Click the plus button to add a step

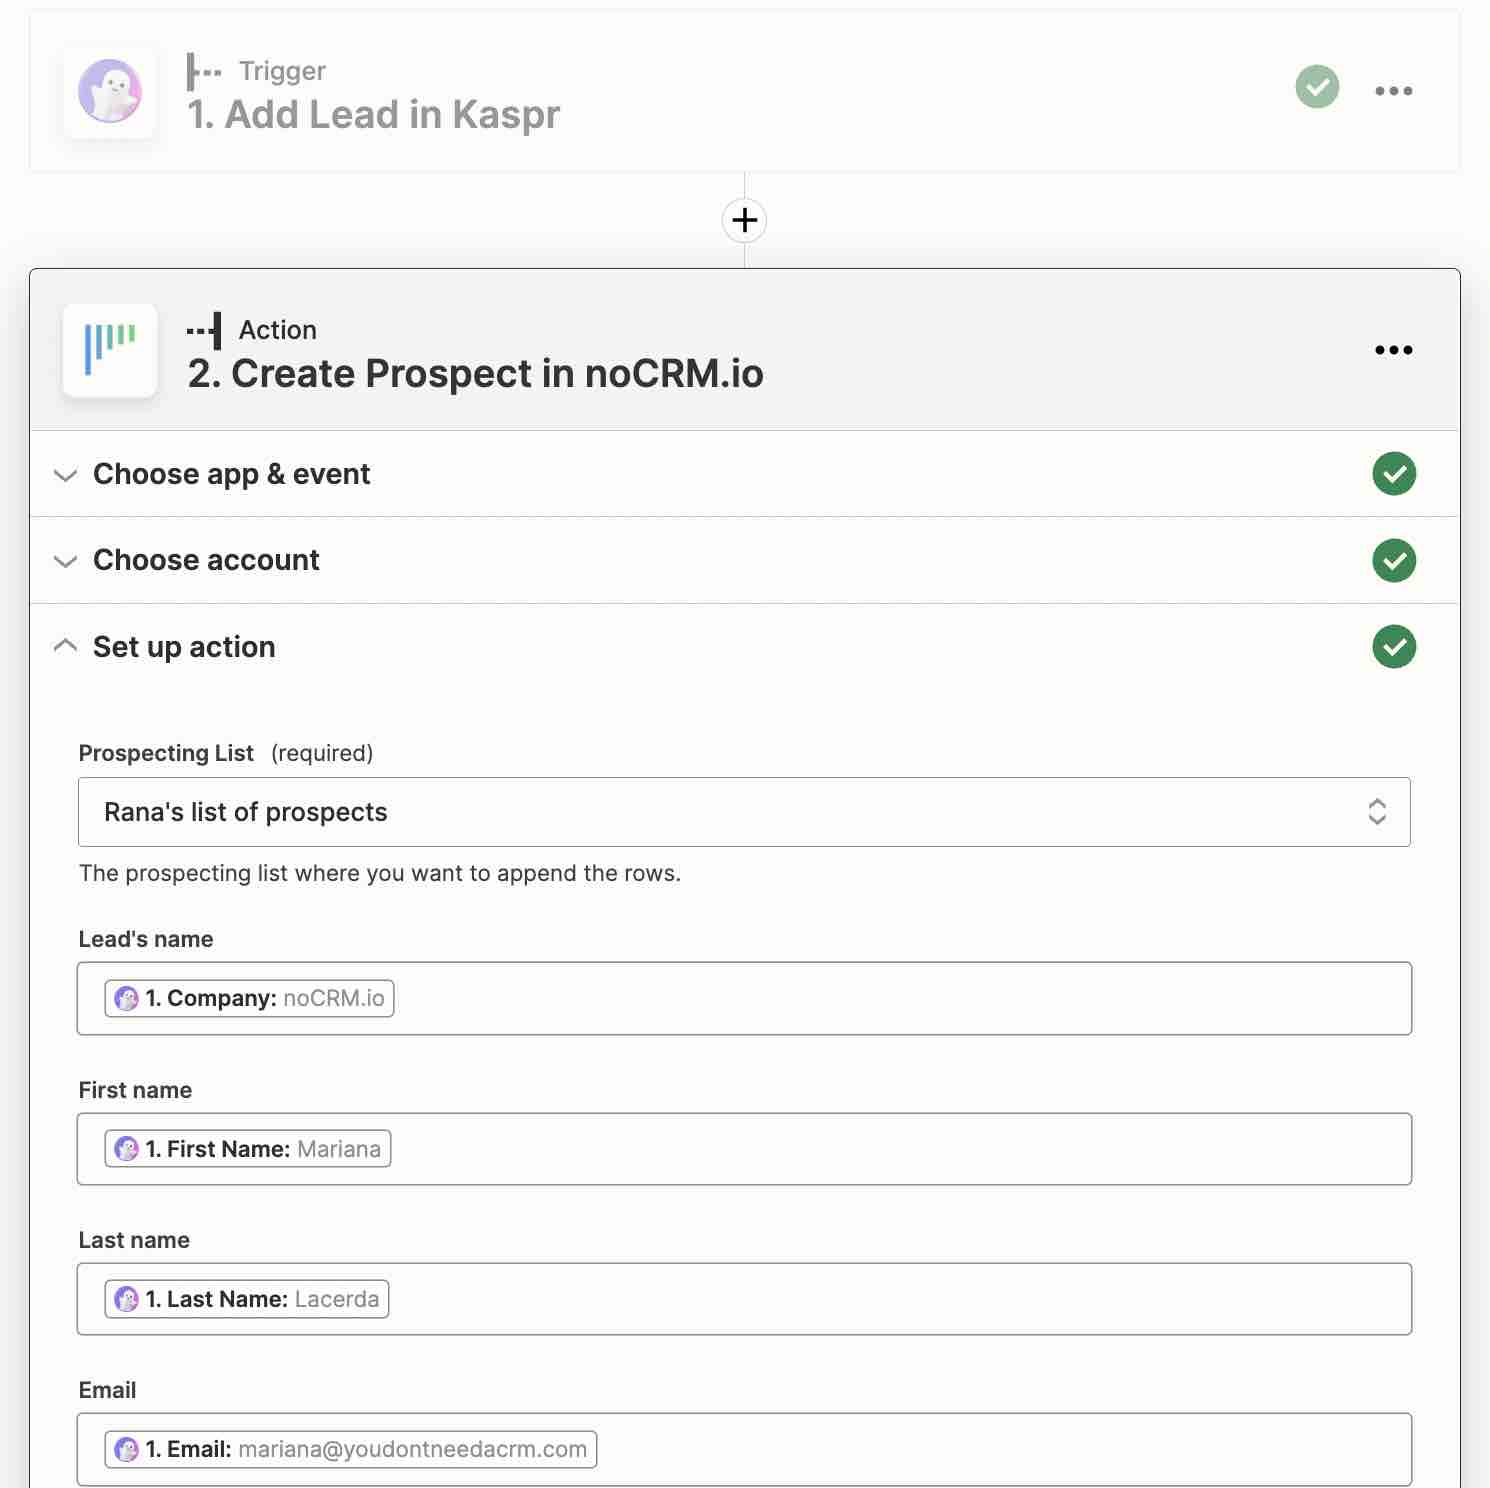[744, 220]
